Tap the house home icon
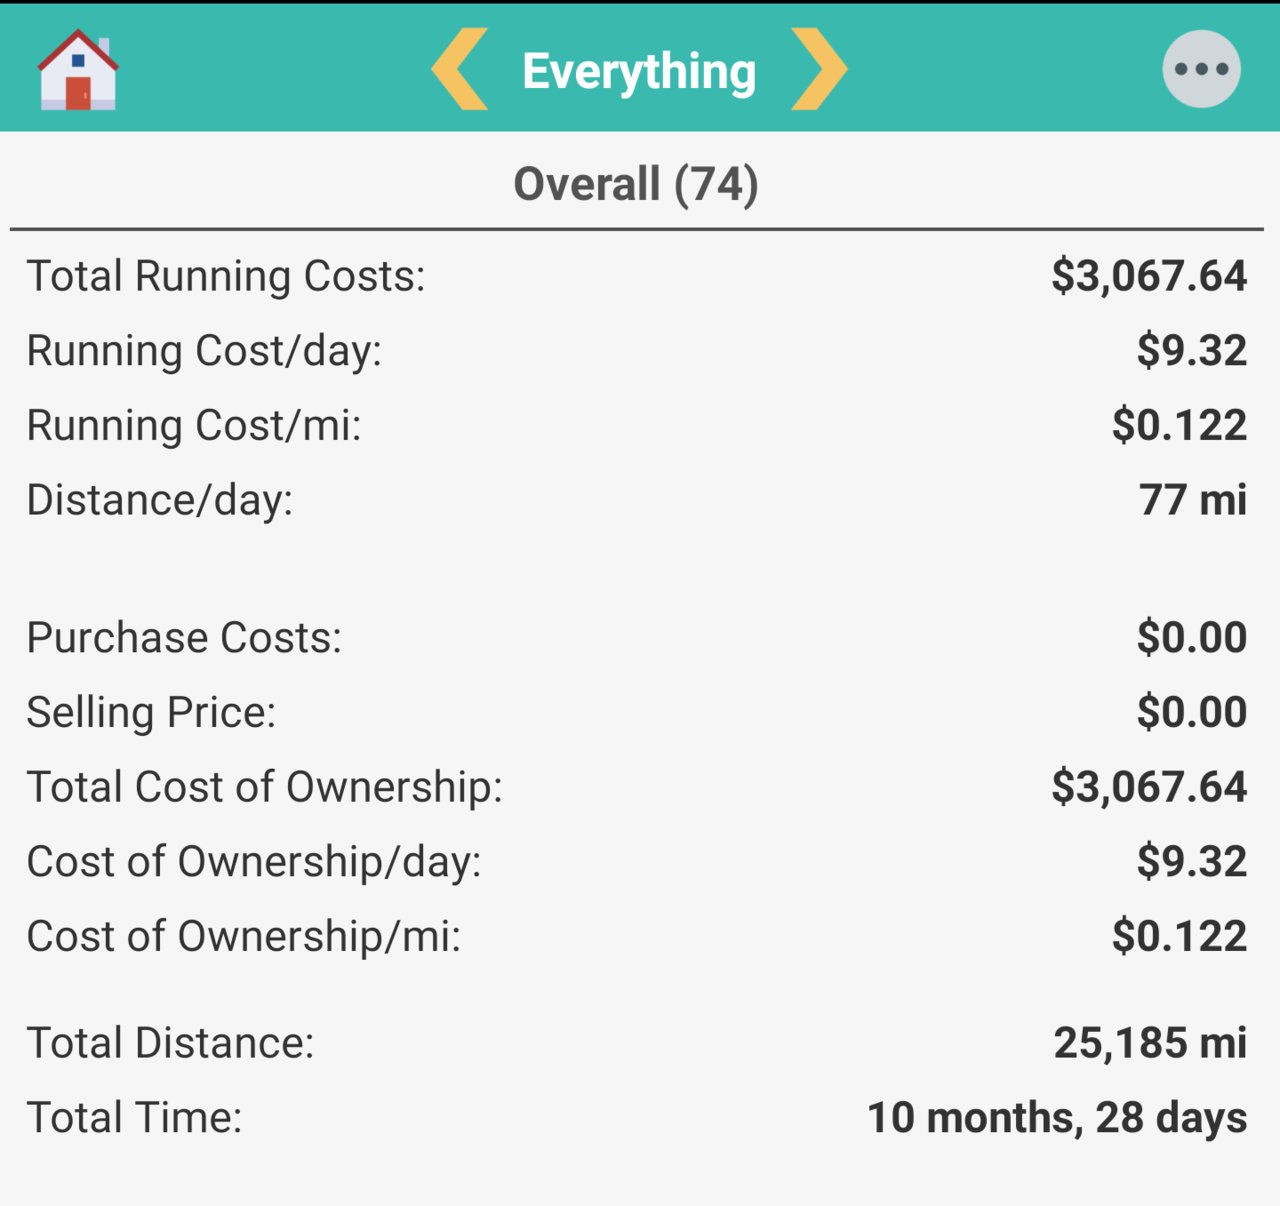This screenshot has height=1206, width=1280. (x=78, y=69)
